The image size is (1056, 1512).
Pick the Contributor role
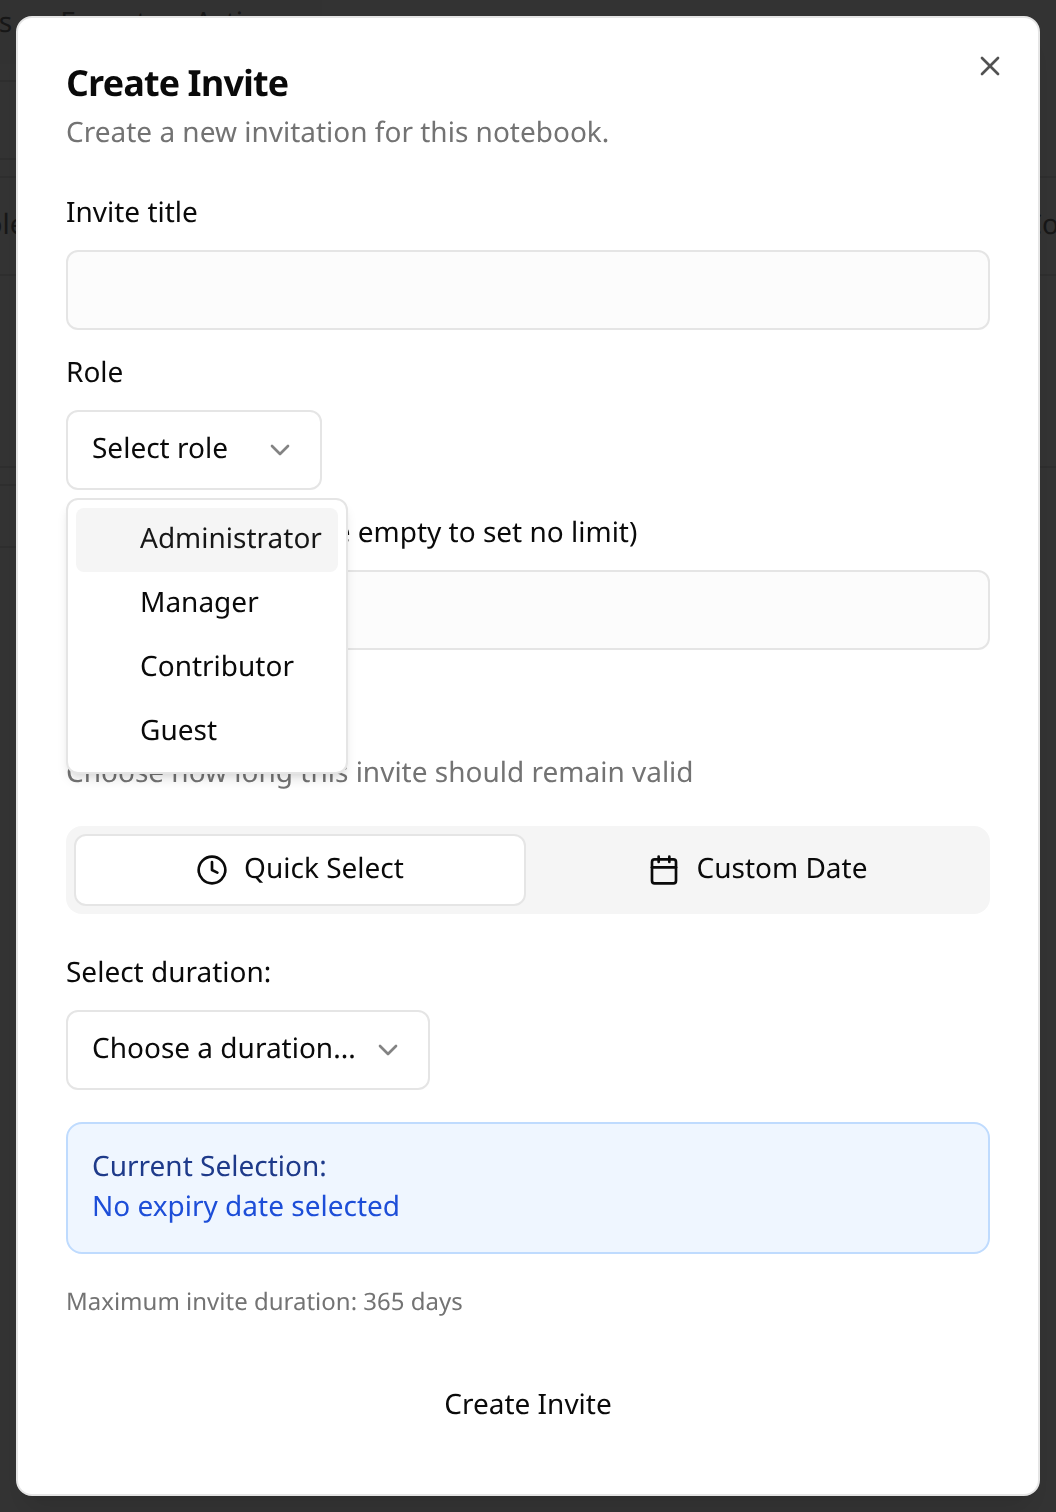[x=217, y=667]
